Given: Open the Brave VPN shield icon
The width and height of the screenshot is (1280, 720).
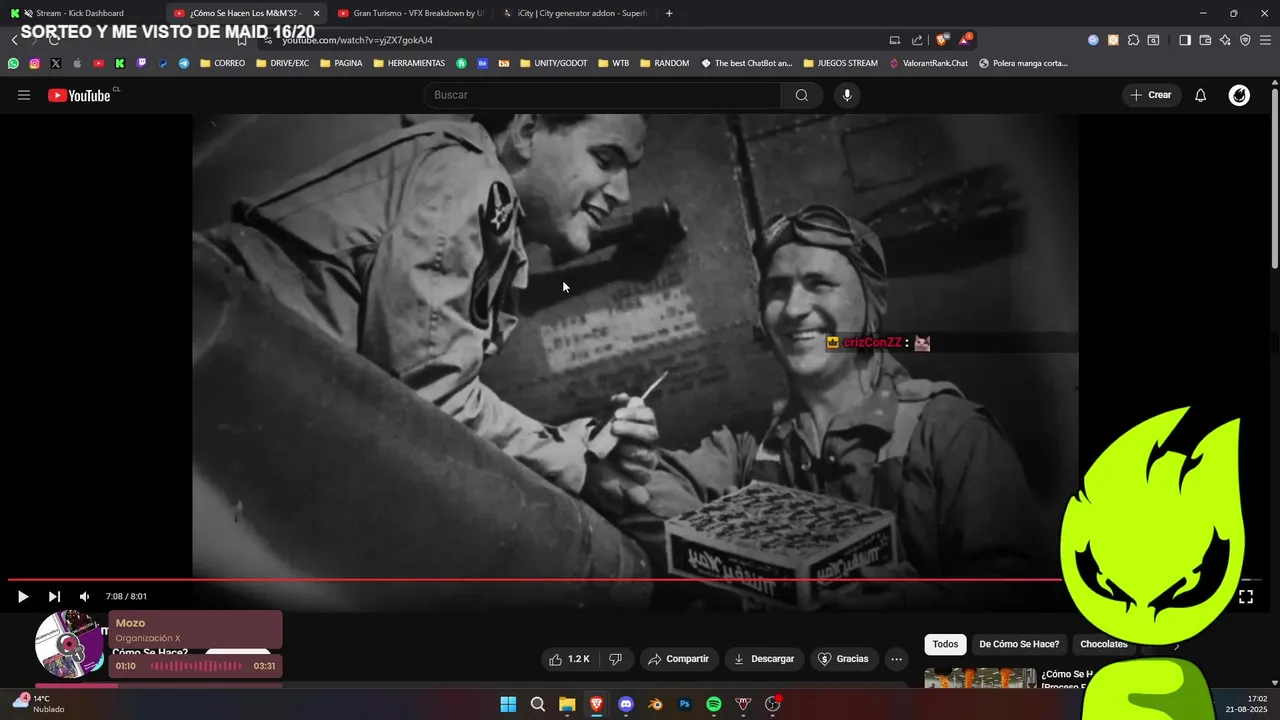Looking at the screenshot, I should [x=1245, y=40].
